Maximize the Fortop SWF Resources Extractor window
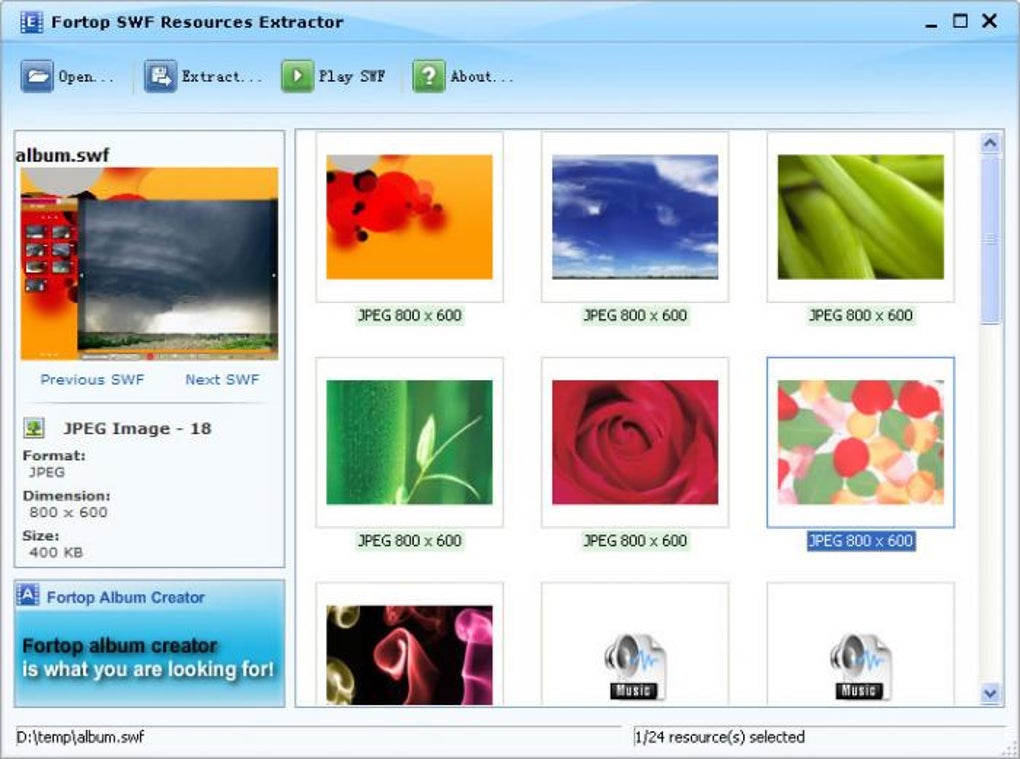 coord(960,21)
